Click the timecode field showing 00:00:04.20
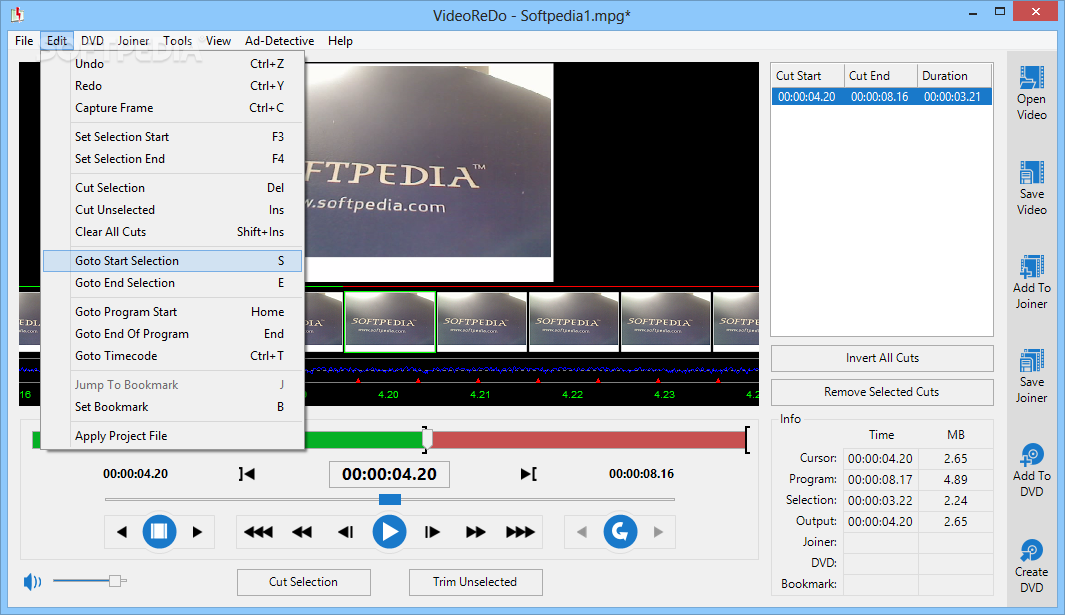The image size is (1065, 615). coord(389,474)
